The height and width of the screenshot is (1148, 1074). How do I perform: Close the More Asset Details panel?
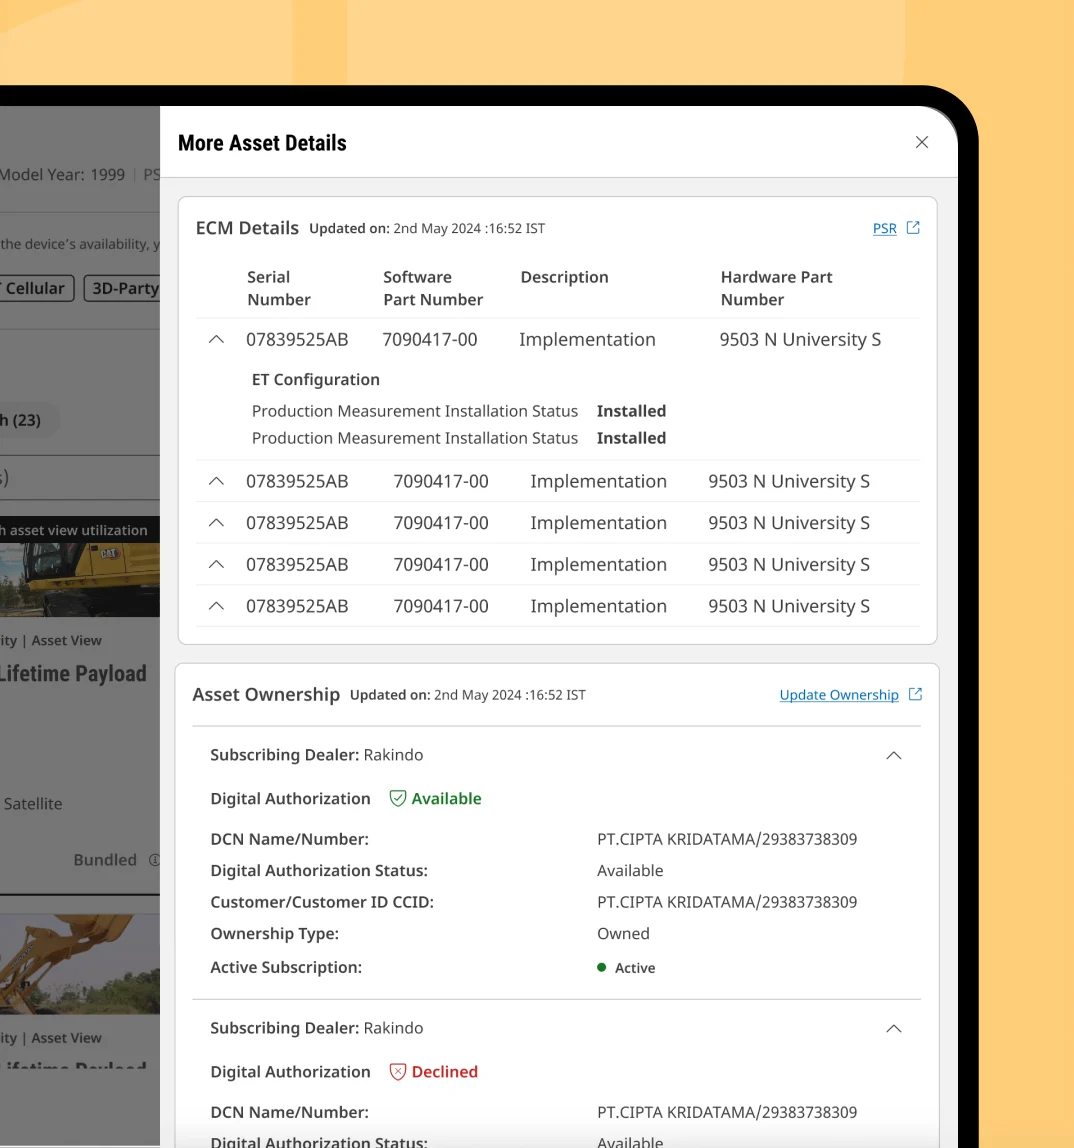click(x=922, y=143)
